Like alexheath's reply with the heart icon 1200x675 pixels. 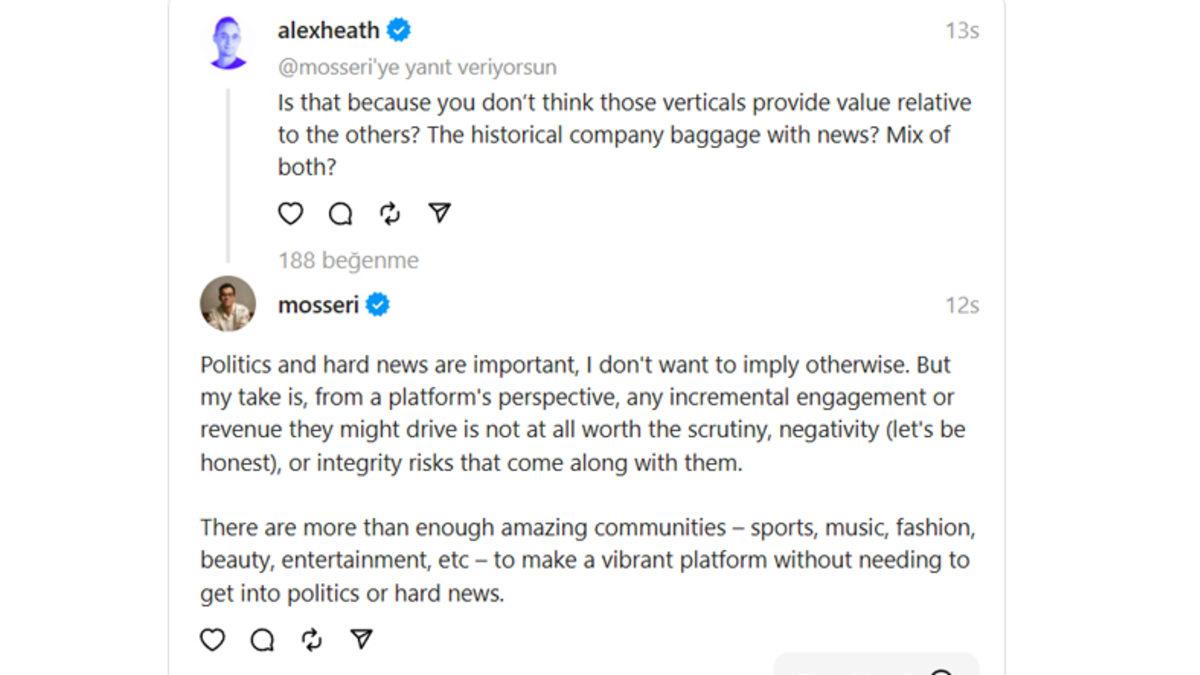[290, 213]
